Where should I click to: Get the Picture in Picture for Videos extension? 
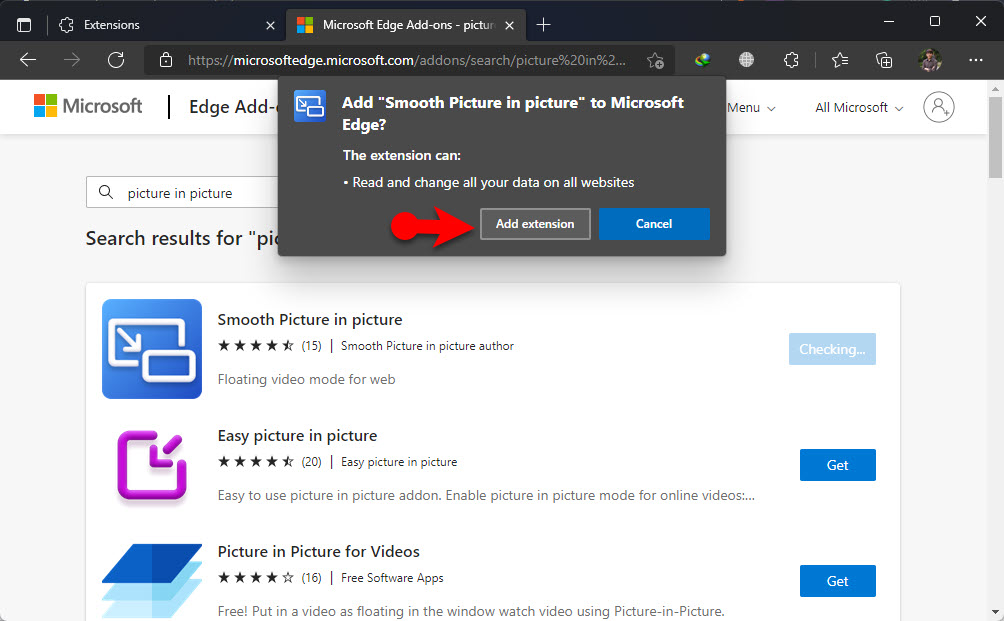coord(838,581)
